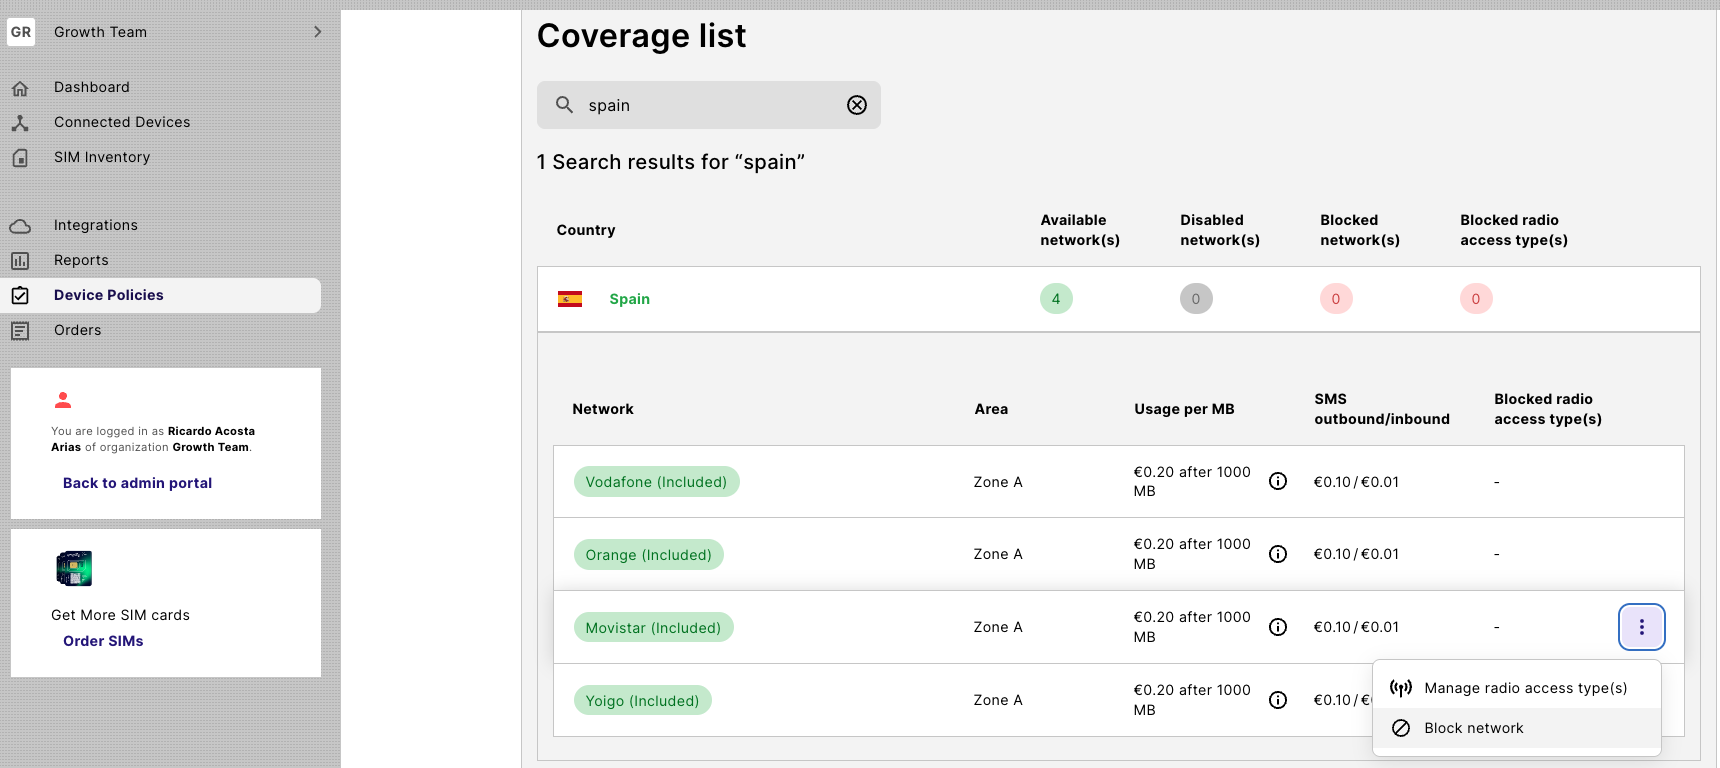Click Yoigo row Zone A cell
The width and height of the screenshot is (1720, 768).
998,700
